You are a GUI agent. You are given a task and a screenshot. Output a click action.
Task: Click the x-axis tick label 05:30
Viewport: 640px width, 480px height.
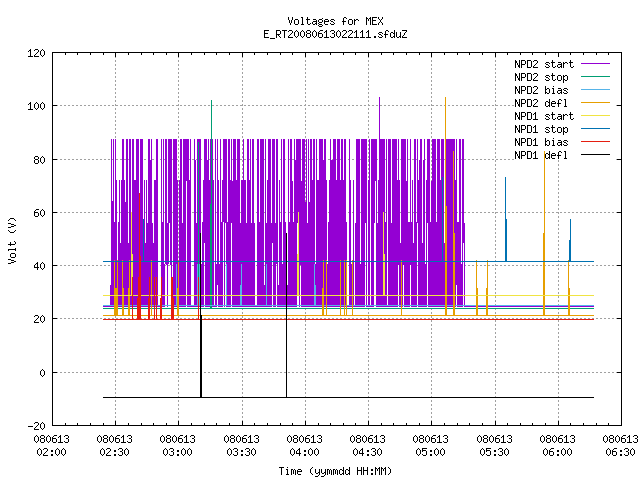(x=494, y=452)
